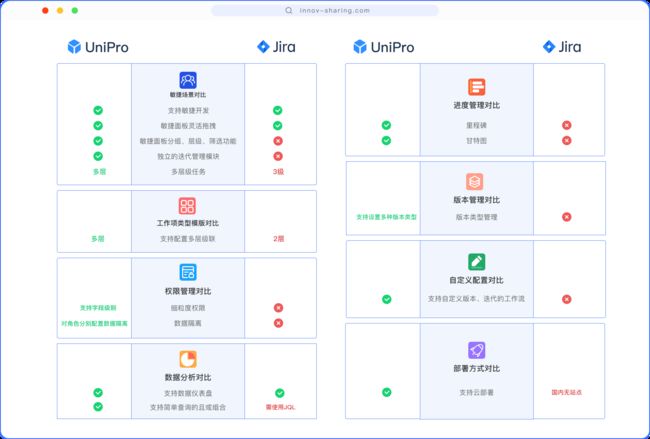Click UniPro's green check for 支持云部署
The height and width of the screenshot is (439, 650).
click(x=387, y=392)
